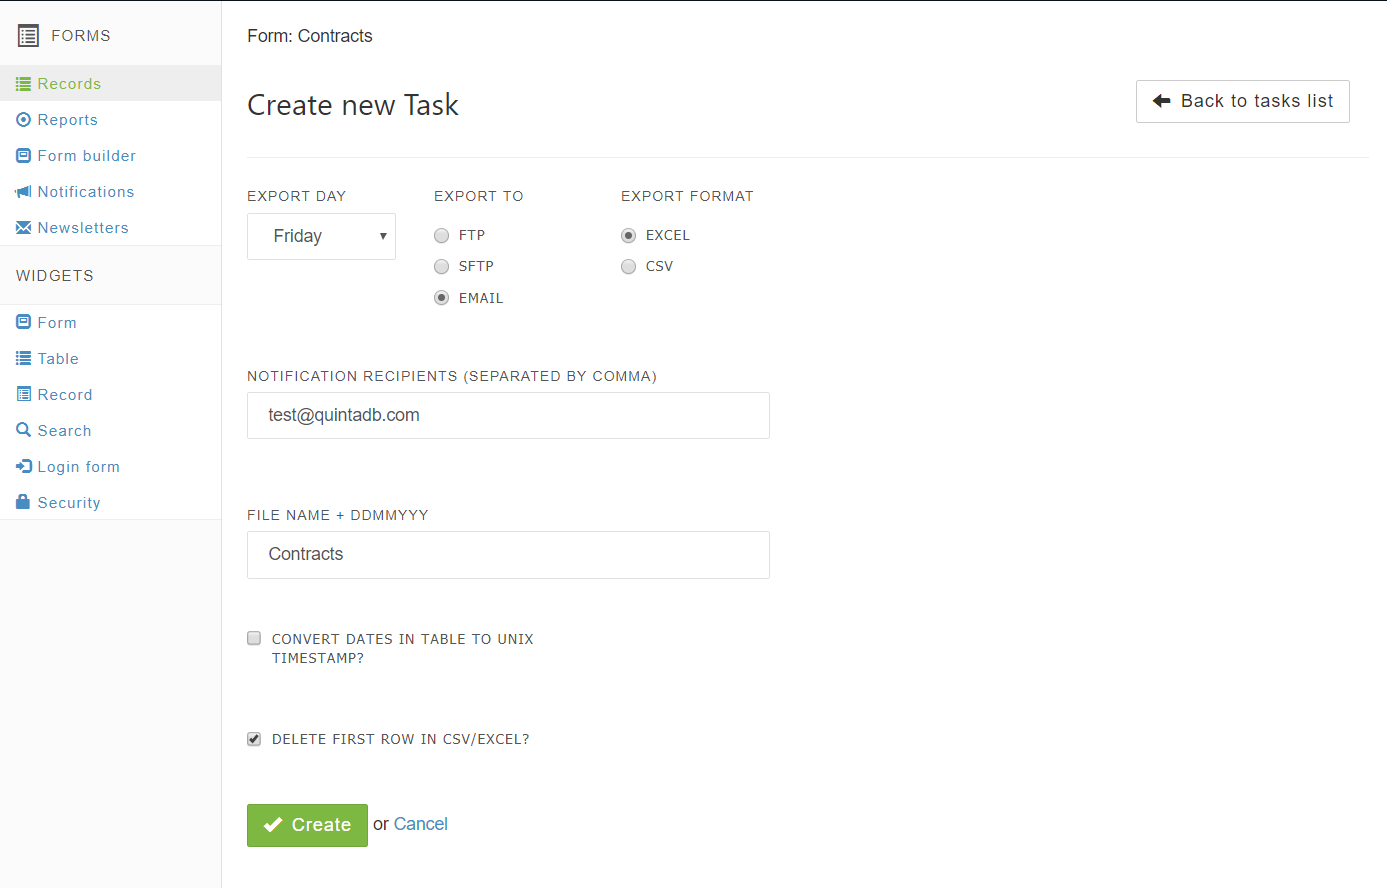Click the EXPORT DAY label

[297, 196]
